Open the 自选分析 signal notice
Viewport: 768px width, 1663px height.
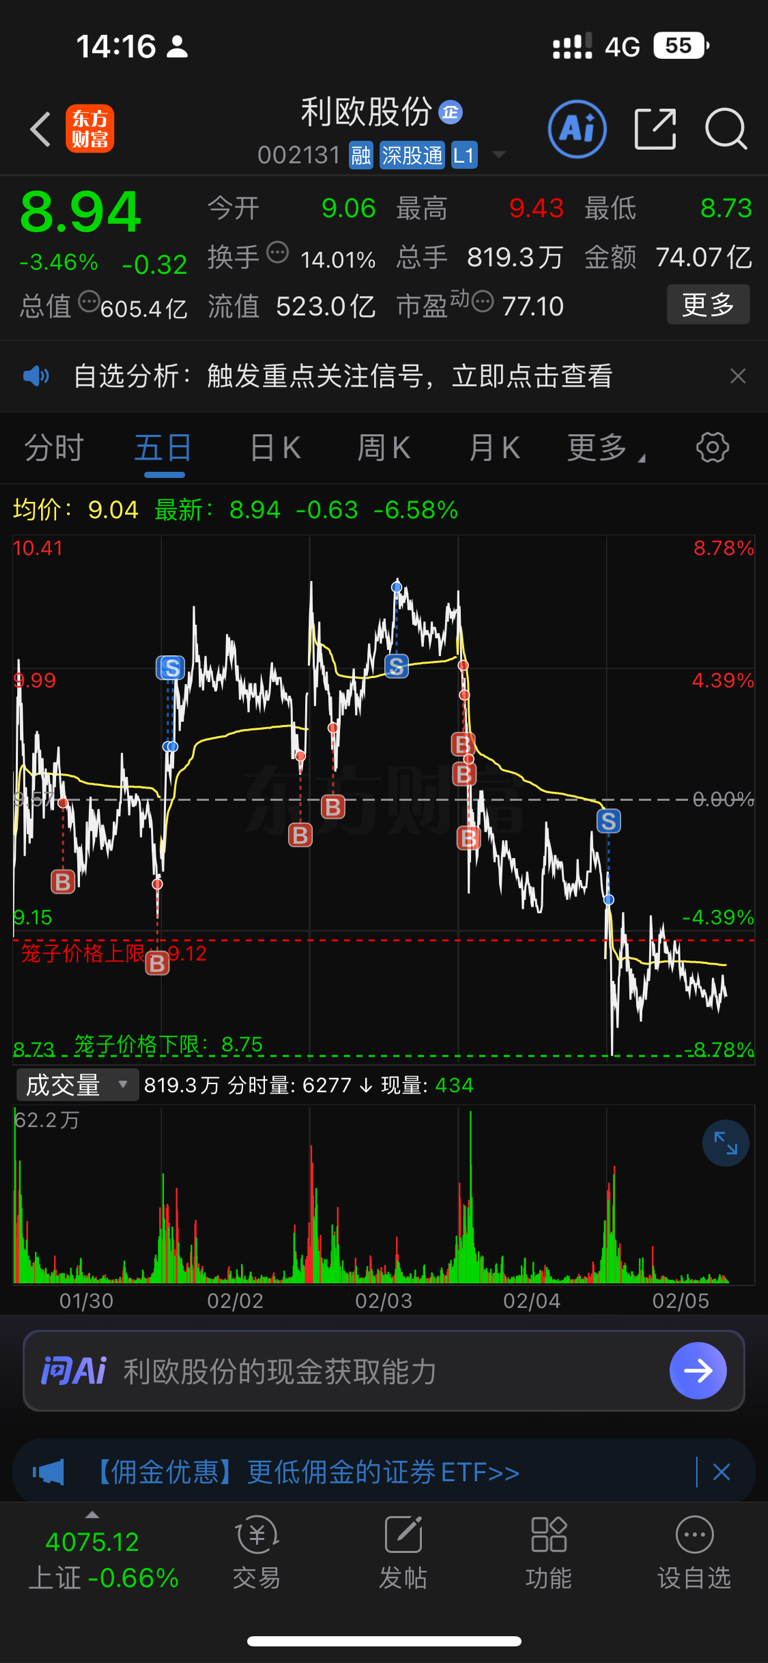tap(342, 376)
